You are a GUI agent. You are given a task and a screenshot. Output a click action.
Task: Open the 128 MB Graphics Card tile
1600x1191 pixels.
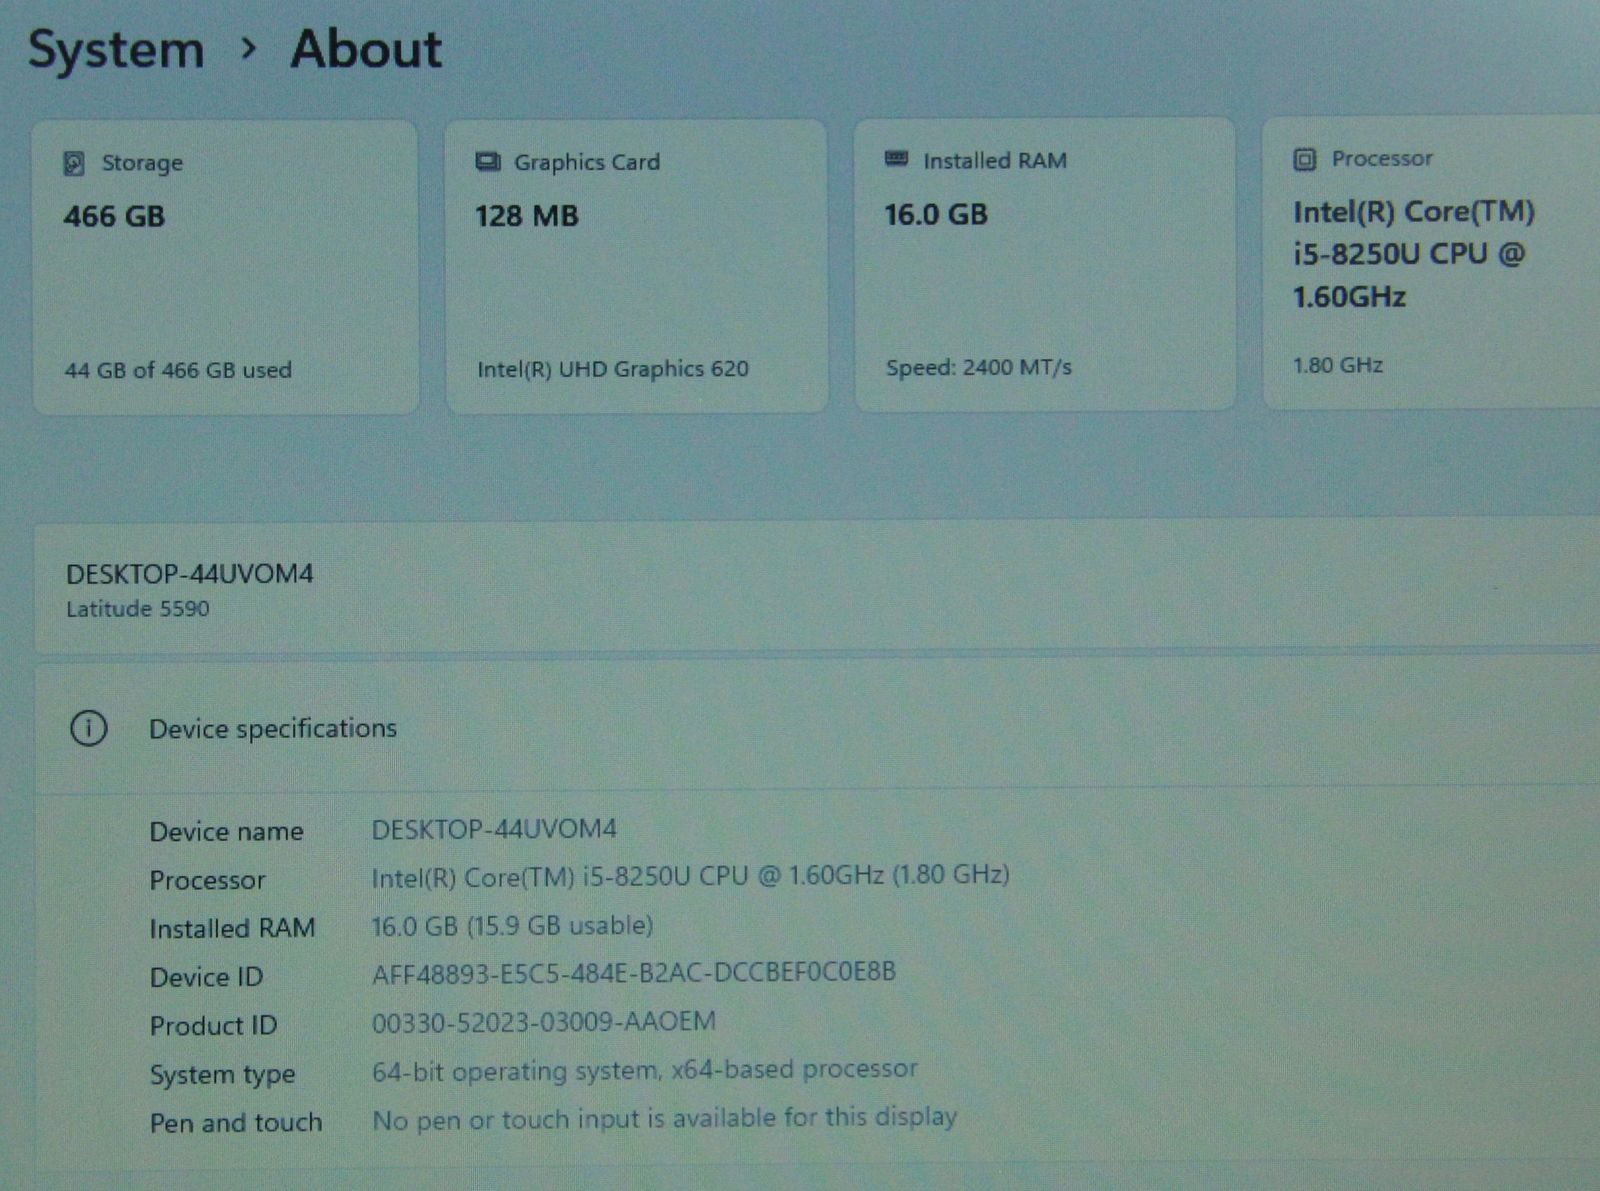tap(636, 266)
